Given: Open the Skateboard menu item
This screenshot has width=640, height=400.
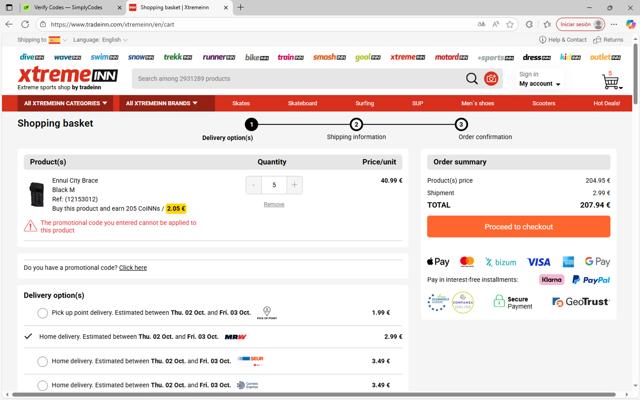Looking at the screenshot, I should click(302, 103).
